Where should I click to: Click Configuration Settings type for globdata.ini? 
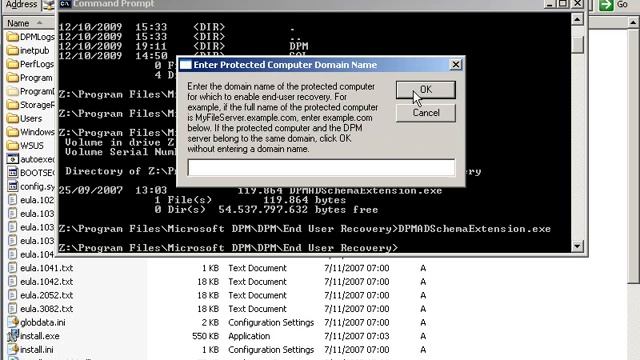pos(271,322)
